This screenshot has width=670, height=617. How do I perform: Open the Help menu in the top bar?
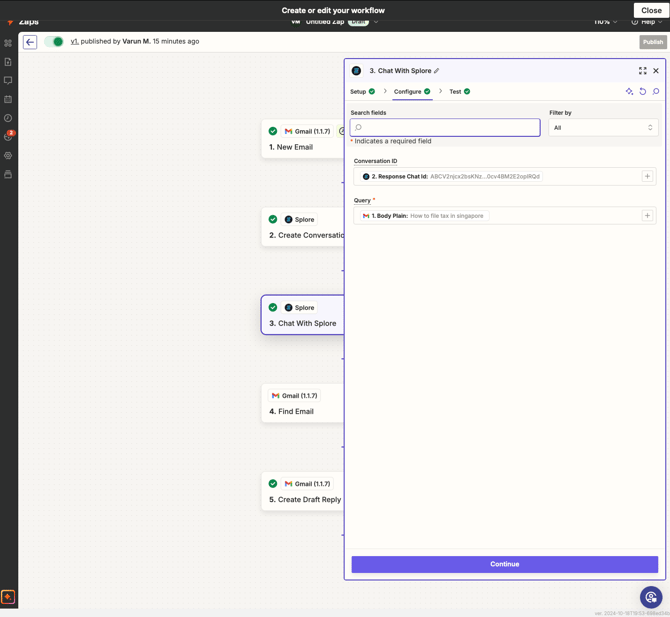[x=647, y=22]
